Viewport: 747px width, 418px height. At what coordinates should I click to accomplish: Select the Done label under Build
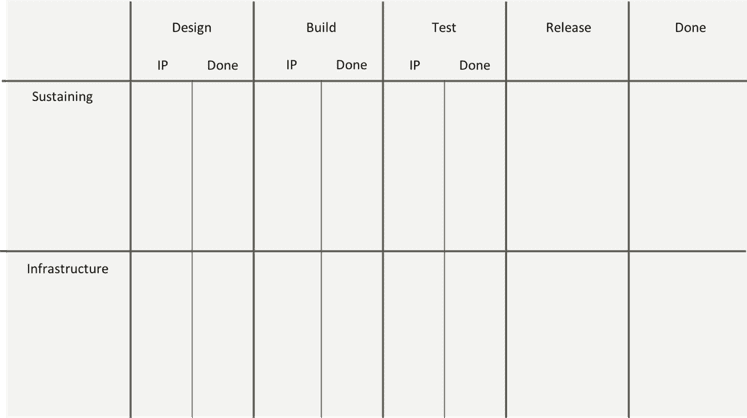(352, 65)
